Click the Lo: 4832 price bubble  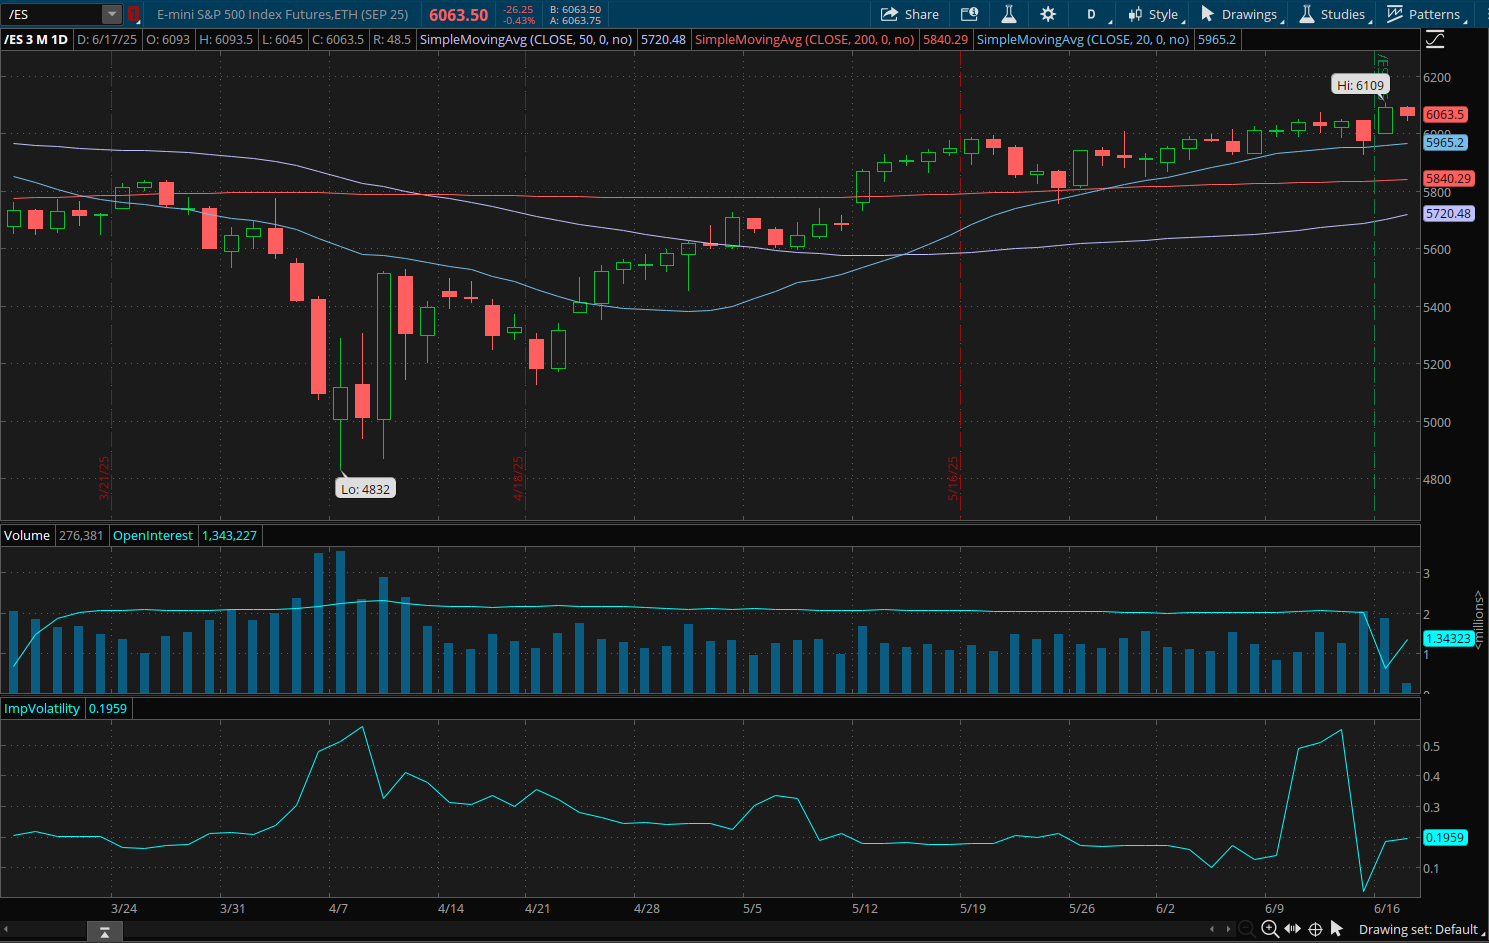[x=365, y=489]
